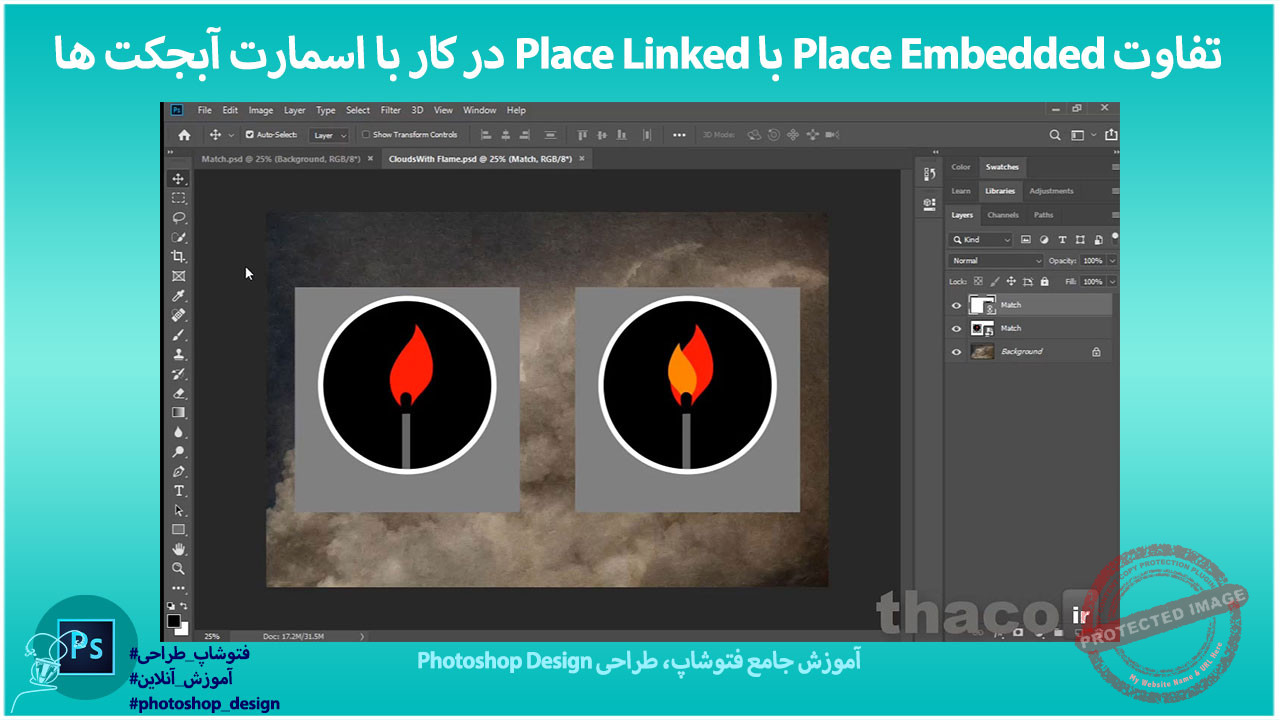
Task: Open the Filter menu
Action: [390, 110]
